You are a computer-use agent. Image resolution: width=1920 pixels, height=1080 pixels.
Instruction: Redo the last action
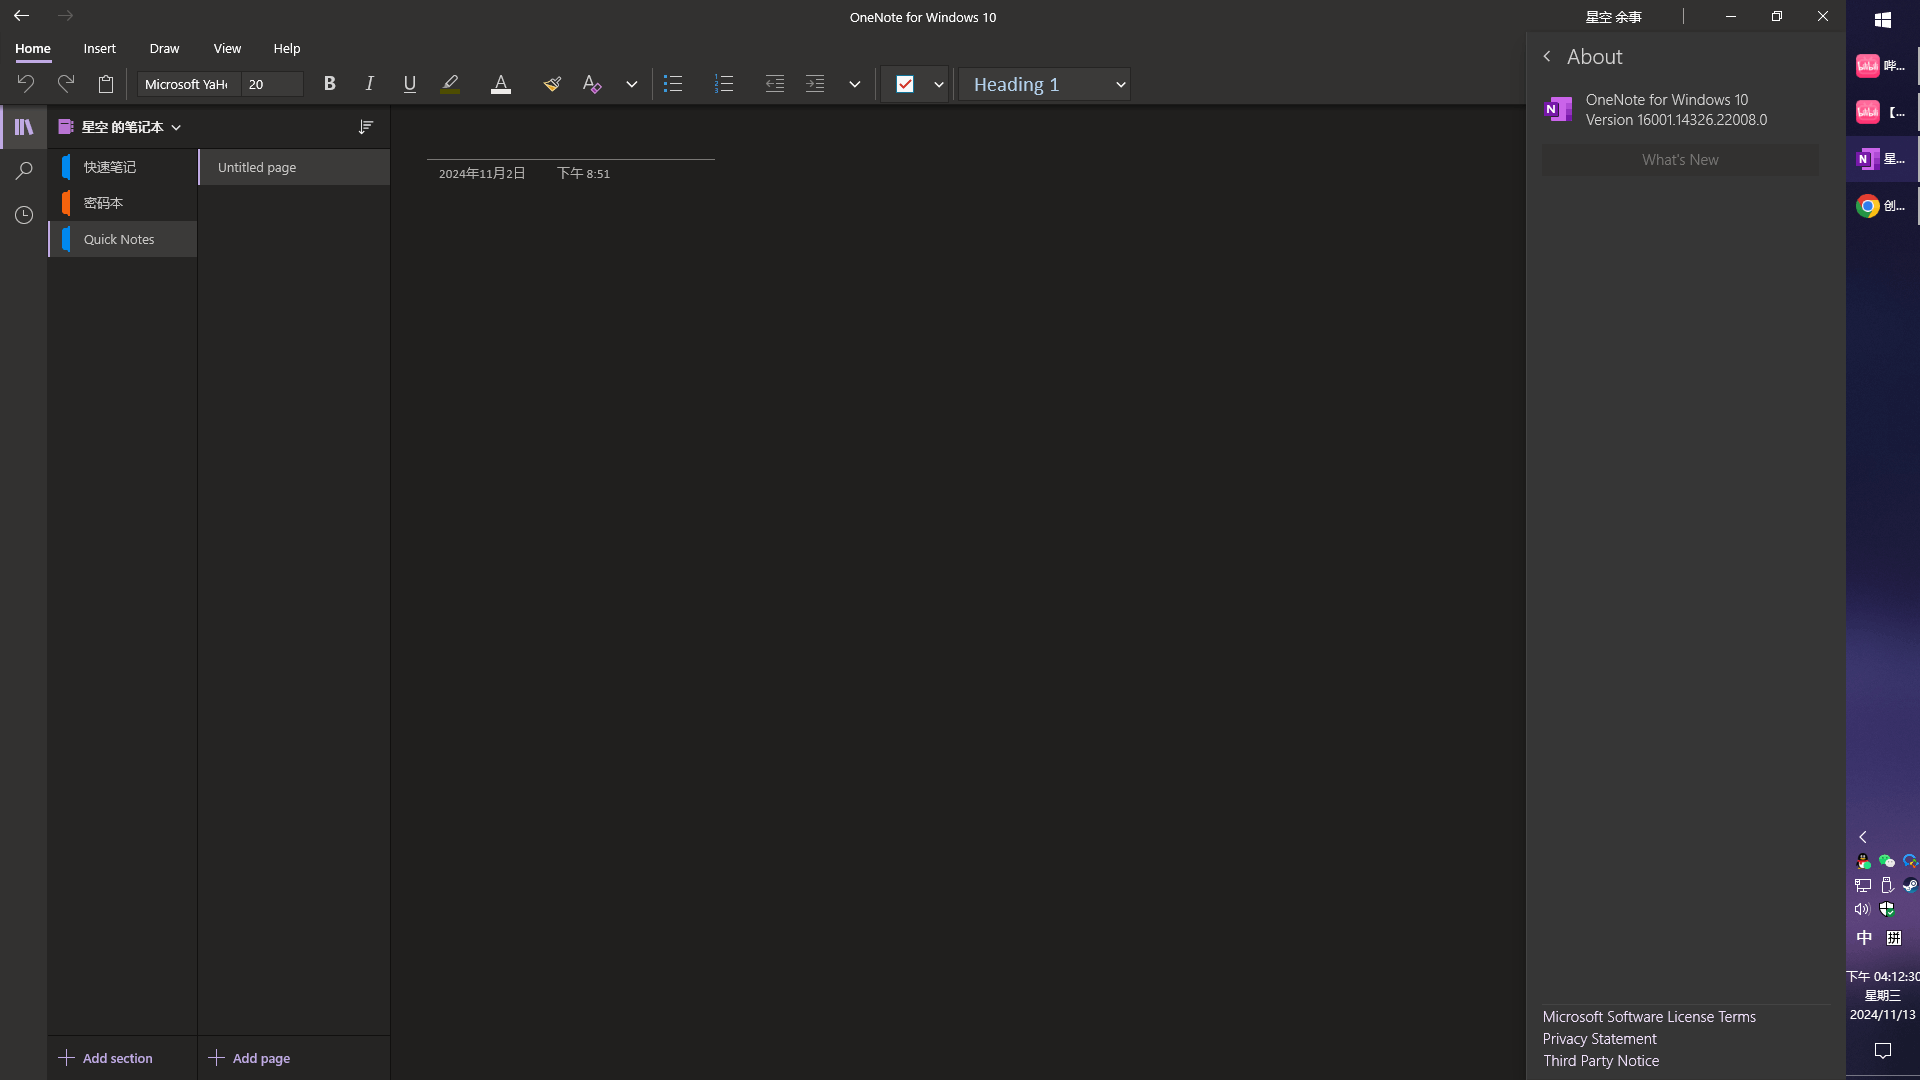click(65, 84)
